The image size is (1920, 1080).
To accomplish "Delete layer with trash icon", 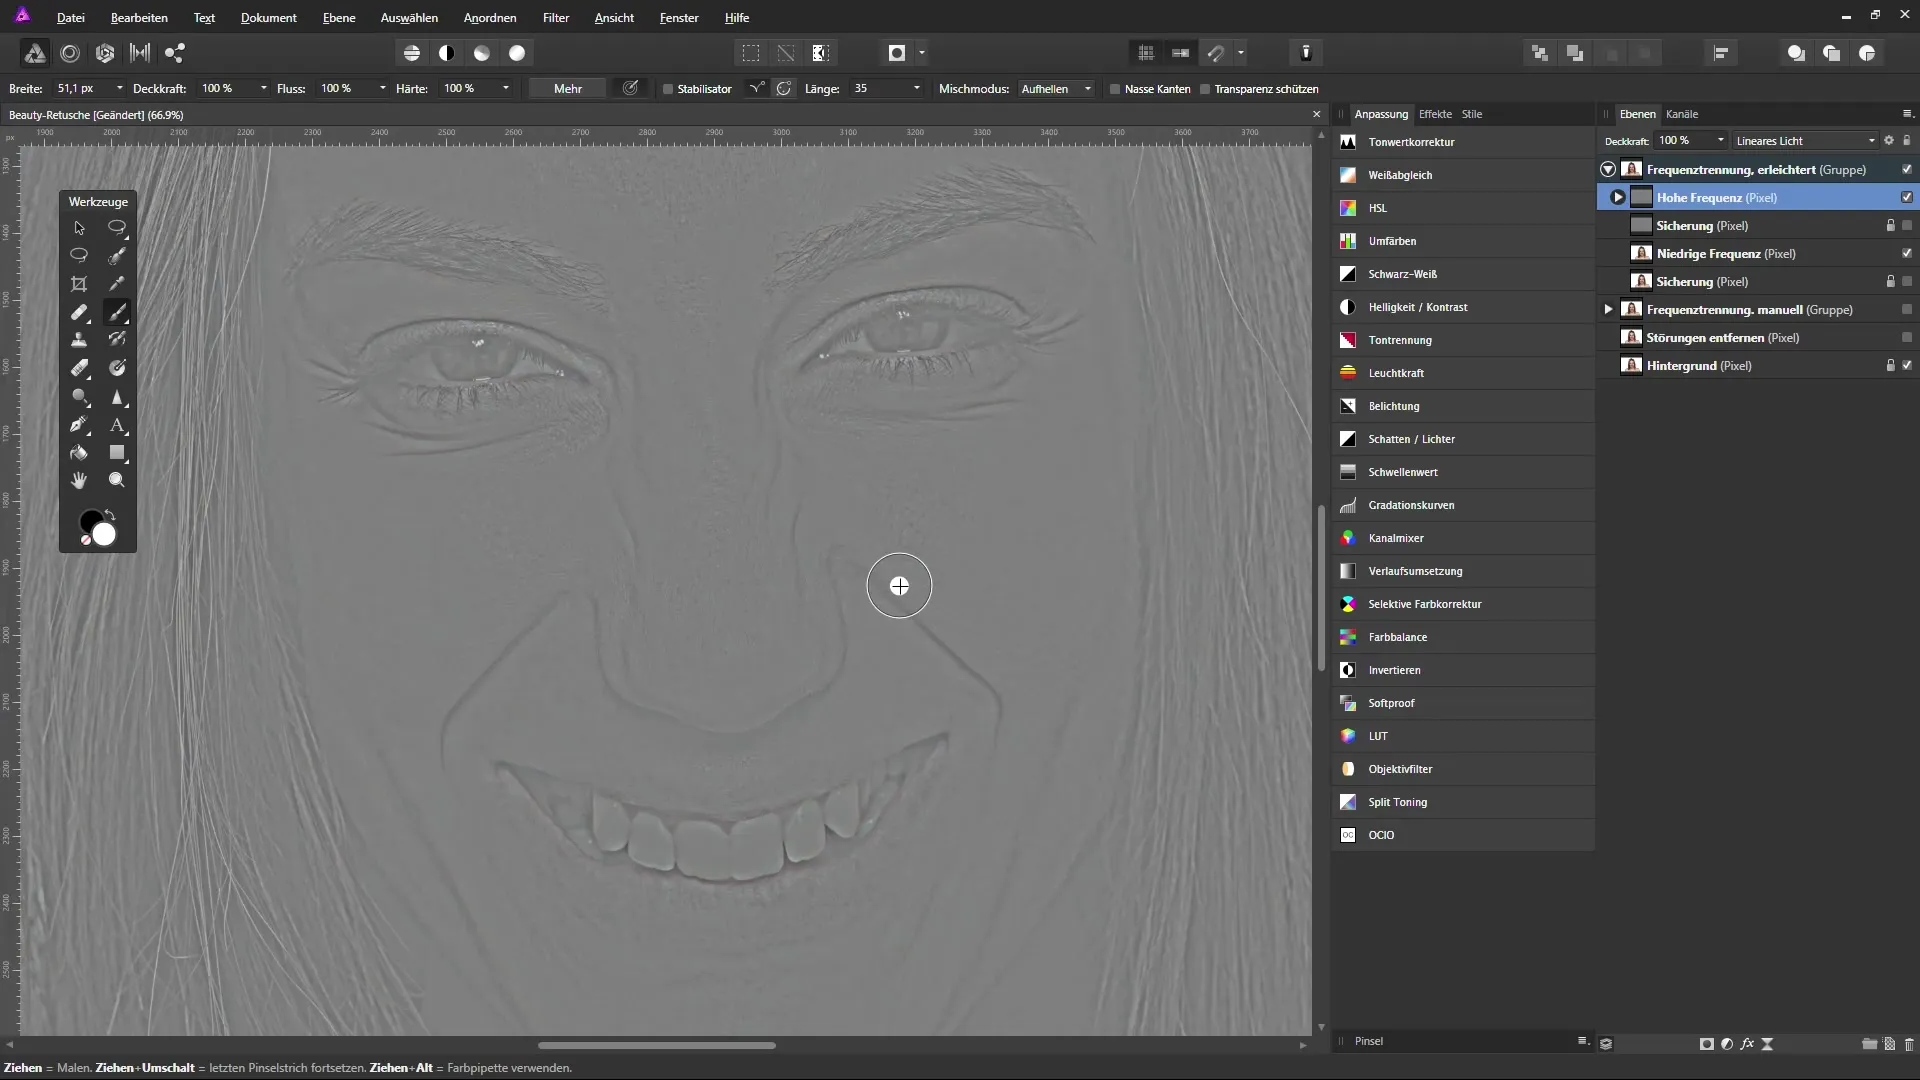I will [1909, 1043].
